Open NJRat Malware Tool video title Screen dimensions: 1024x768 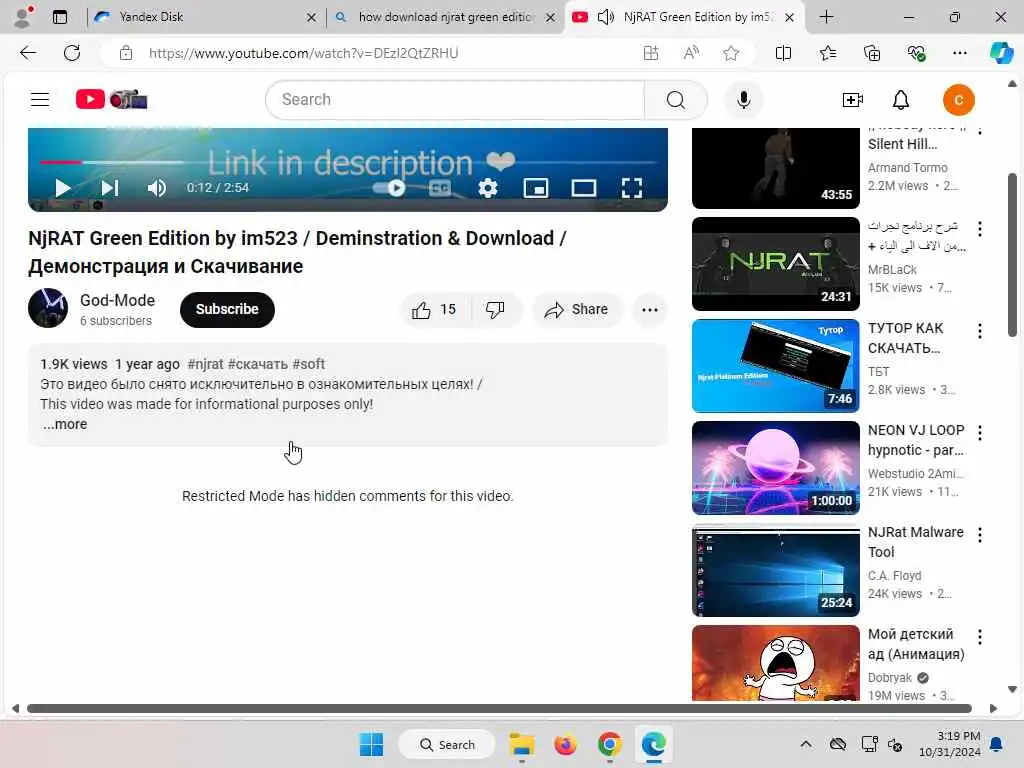tap(916, 542)
